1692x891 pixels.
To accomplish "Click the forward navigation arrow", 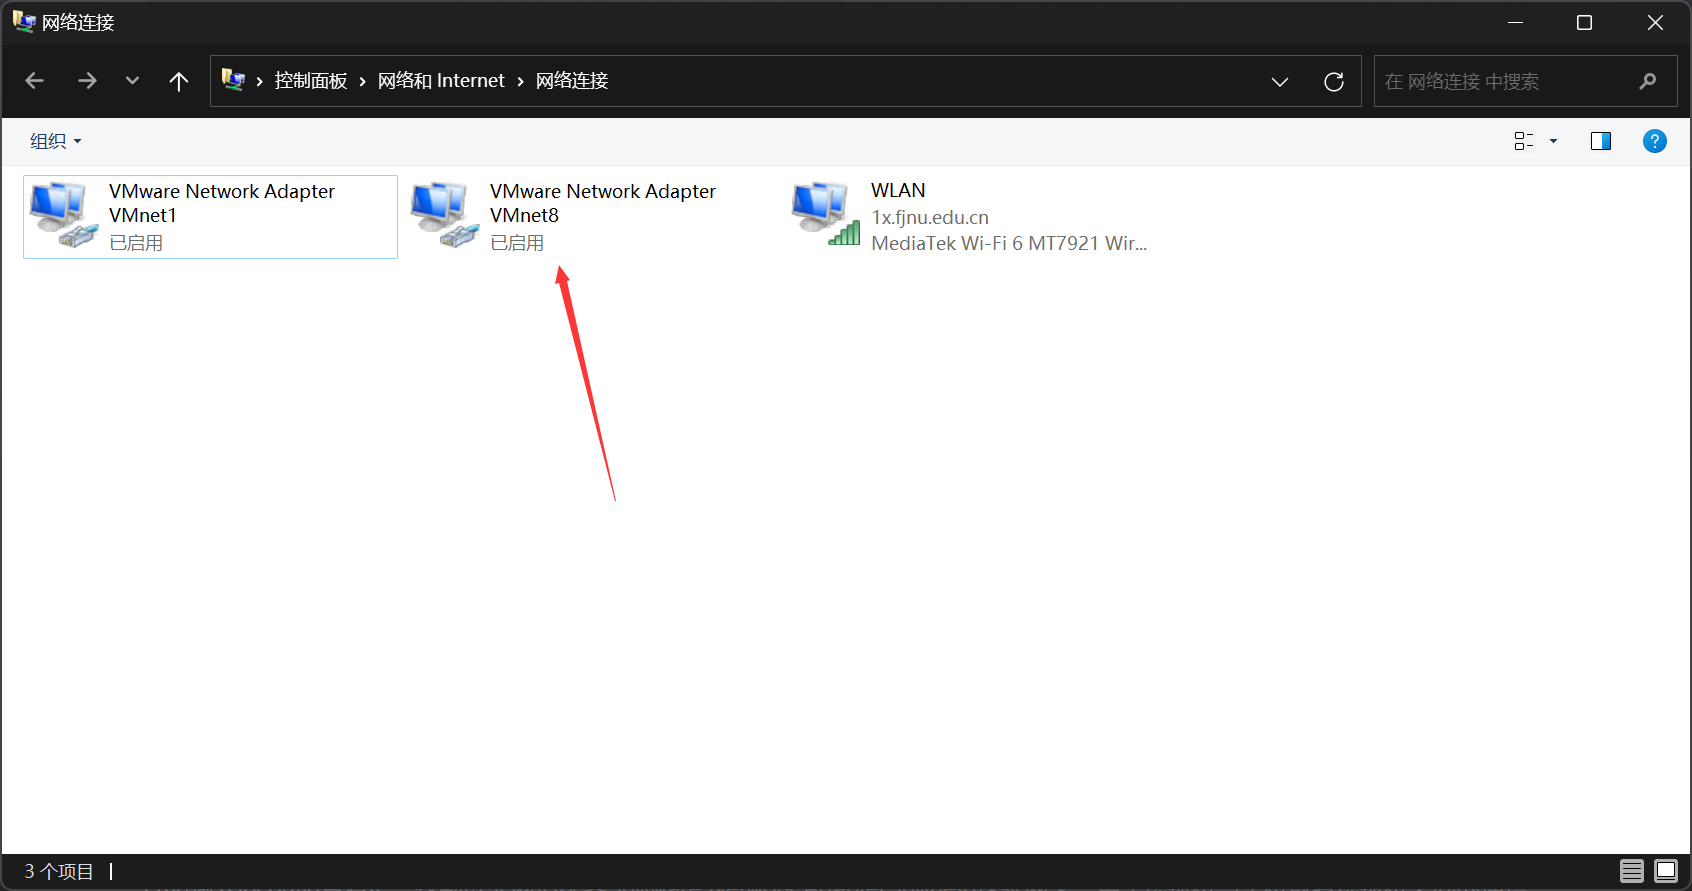I will point(88,81).
